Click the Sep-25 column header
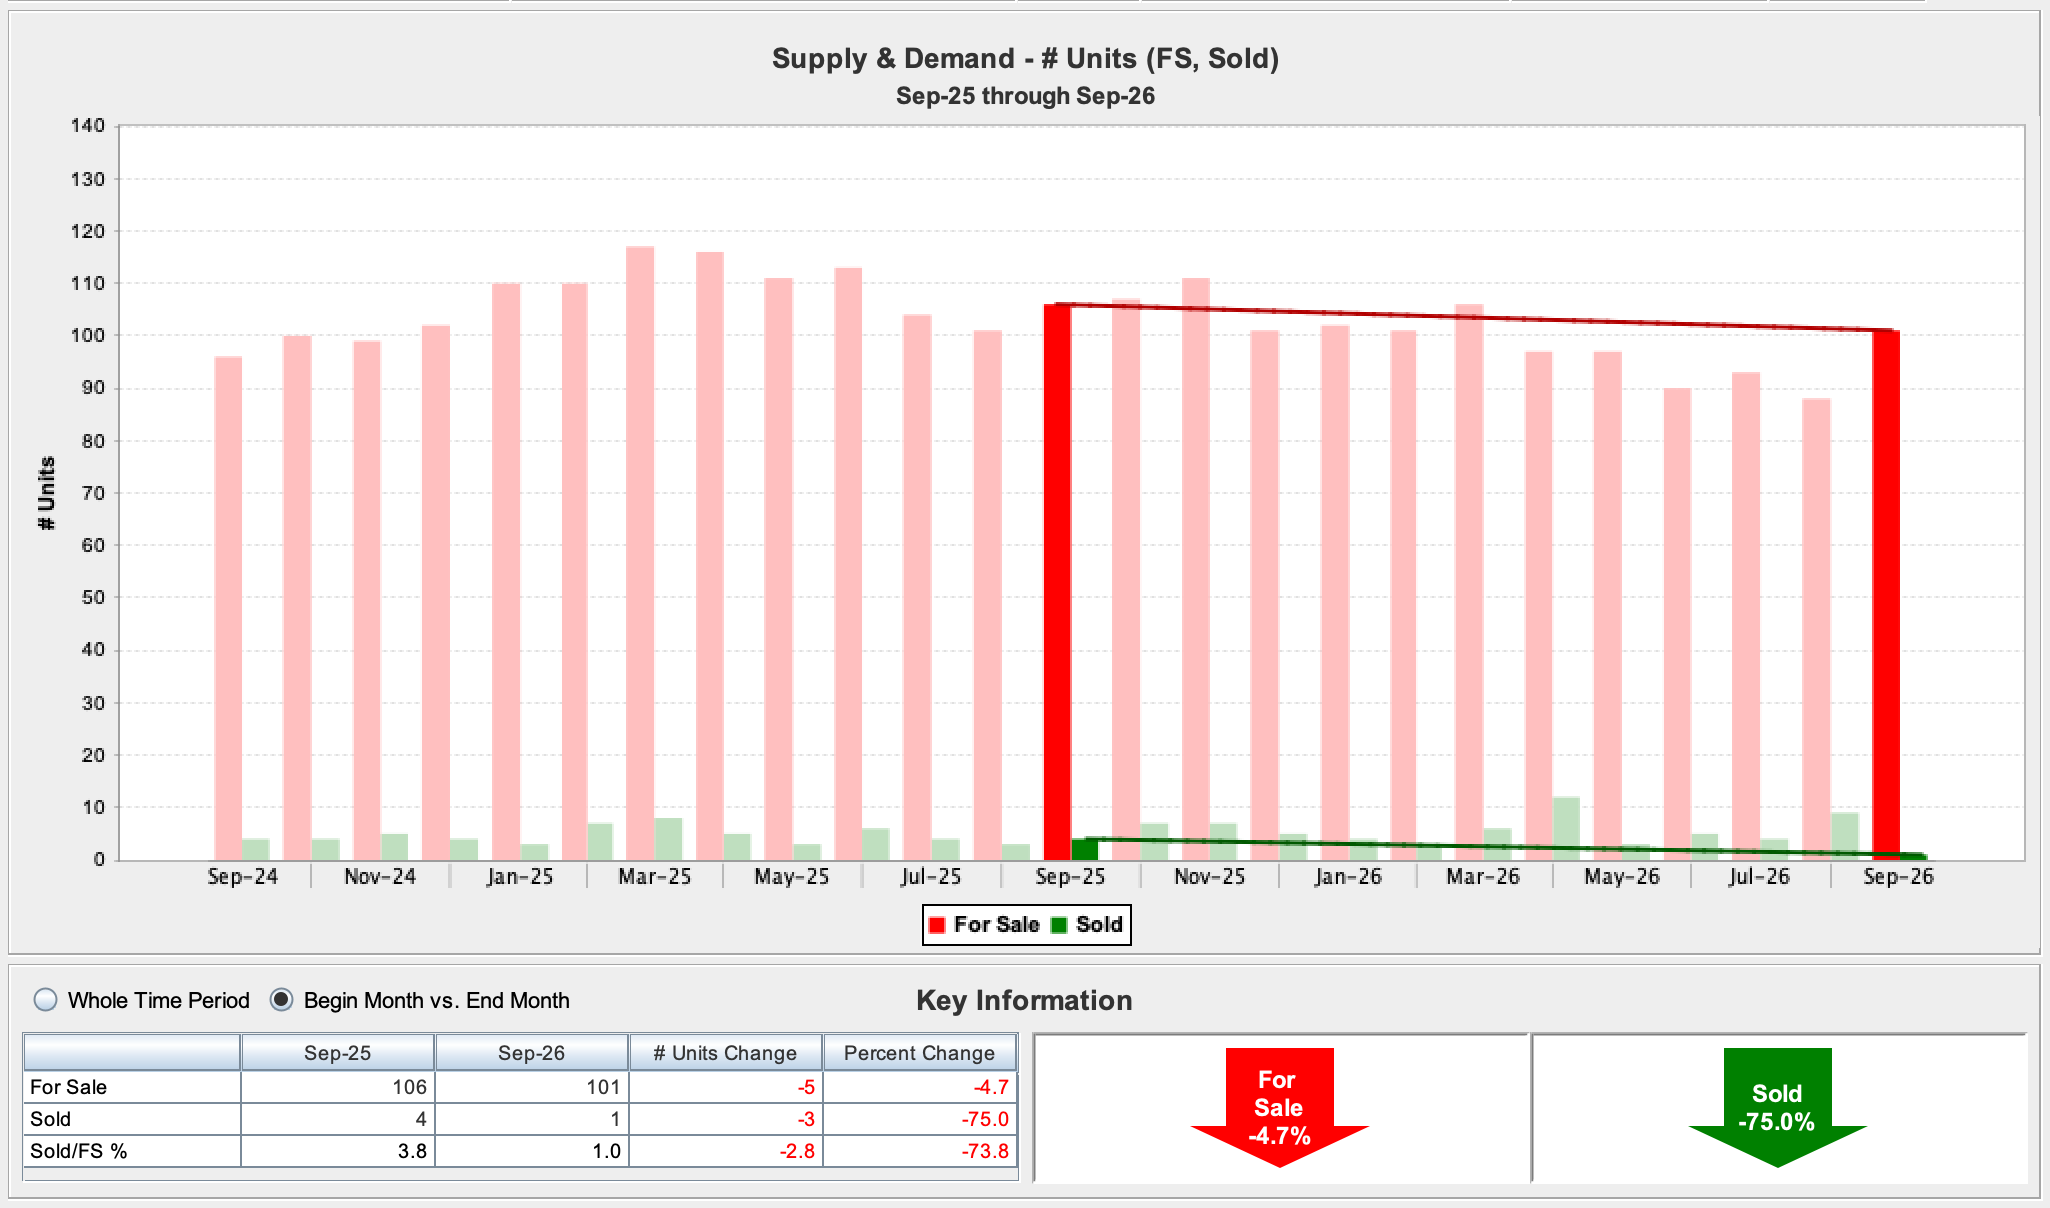Viewport: 2050px width, 1208px height. click(338, 1053)
